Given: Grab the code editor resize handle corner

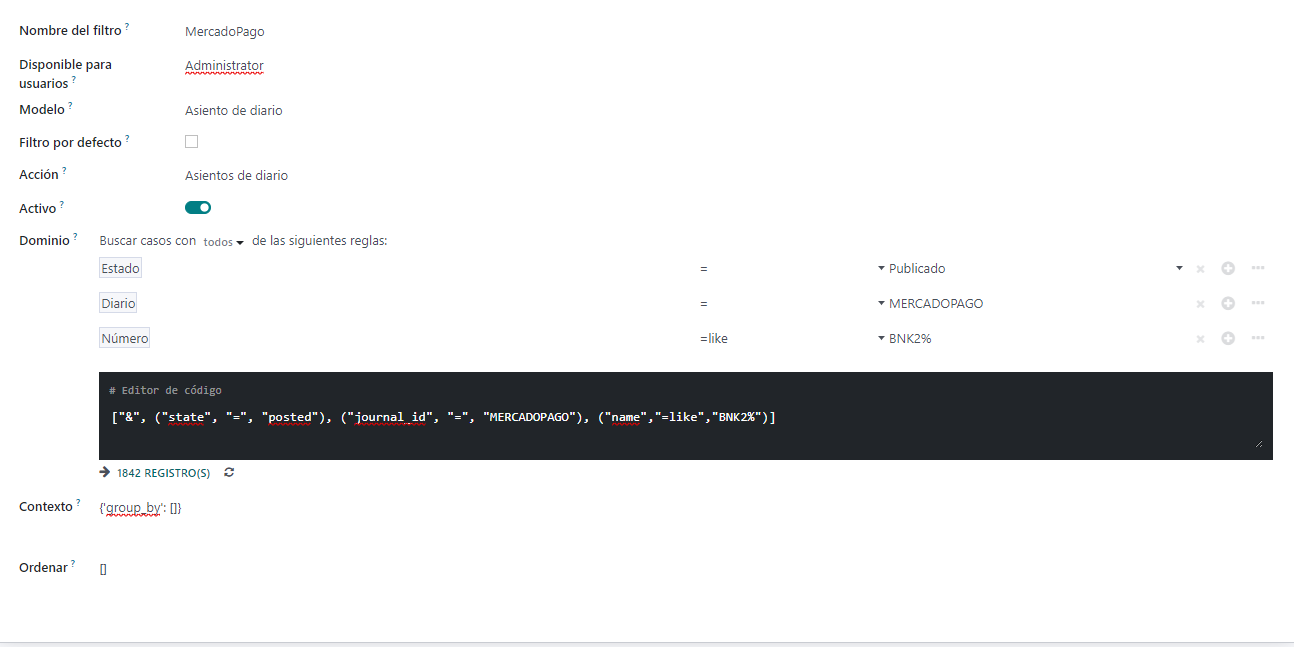Looking at the screenshot, I should 1259,443.
